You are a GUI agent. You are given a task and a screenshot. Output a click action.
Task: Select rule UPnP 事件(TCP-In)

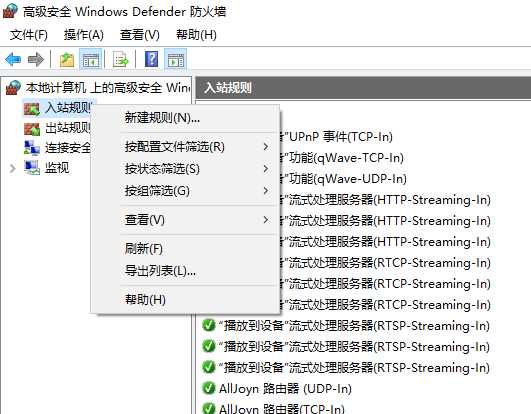click(x=340, y=137)
